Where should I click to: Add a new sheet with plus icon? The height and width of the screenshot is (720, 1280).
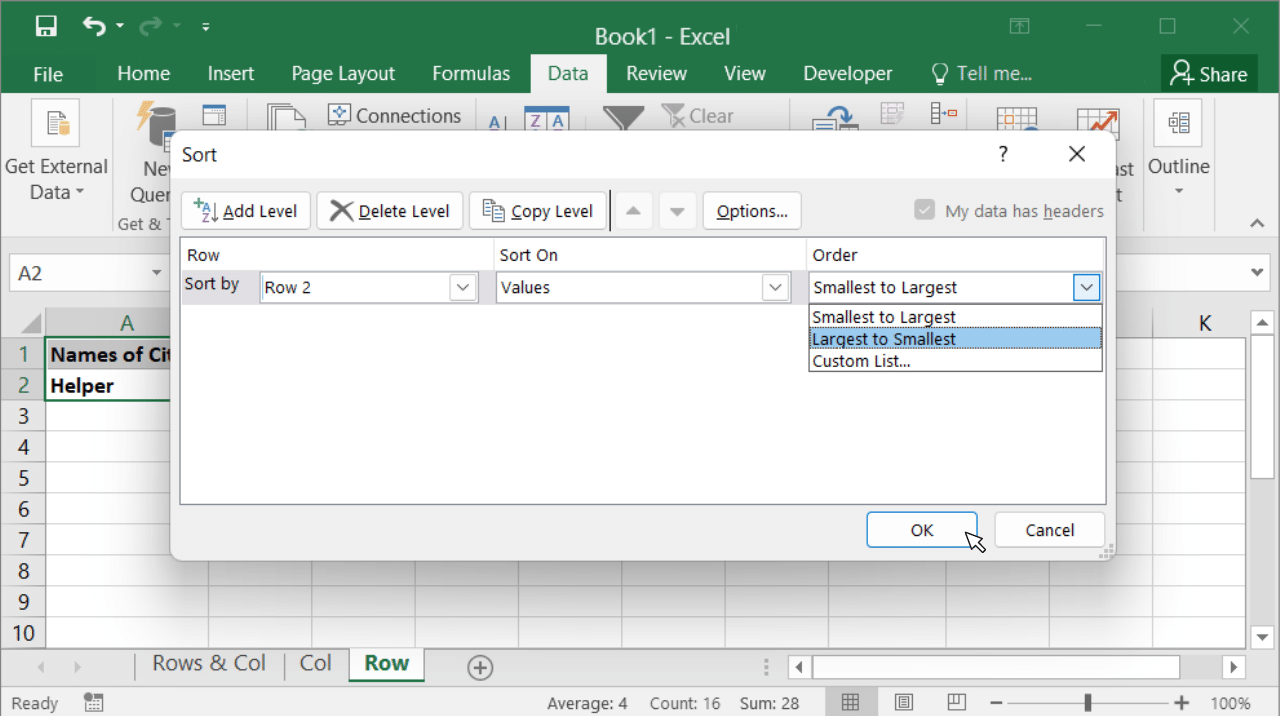tap(480, 667)
